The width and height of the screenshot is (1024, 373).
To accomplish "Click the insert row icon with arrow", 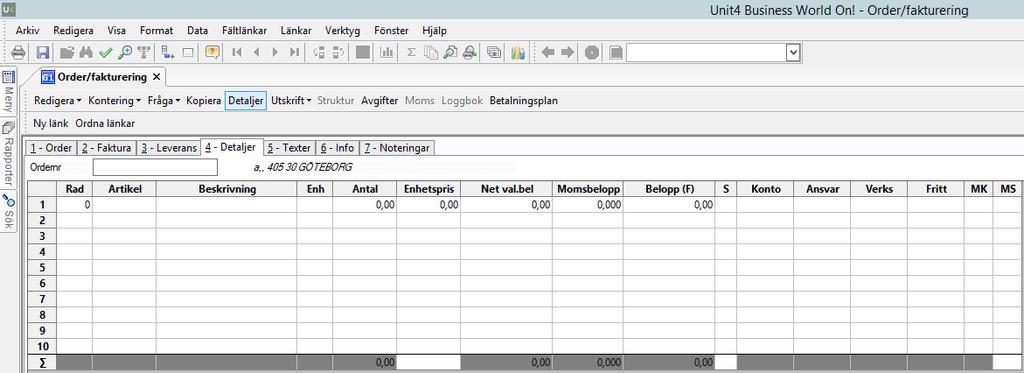I will [x=168, y=53].
